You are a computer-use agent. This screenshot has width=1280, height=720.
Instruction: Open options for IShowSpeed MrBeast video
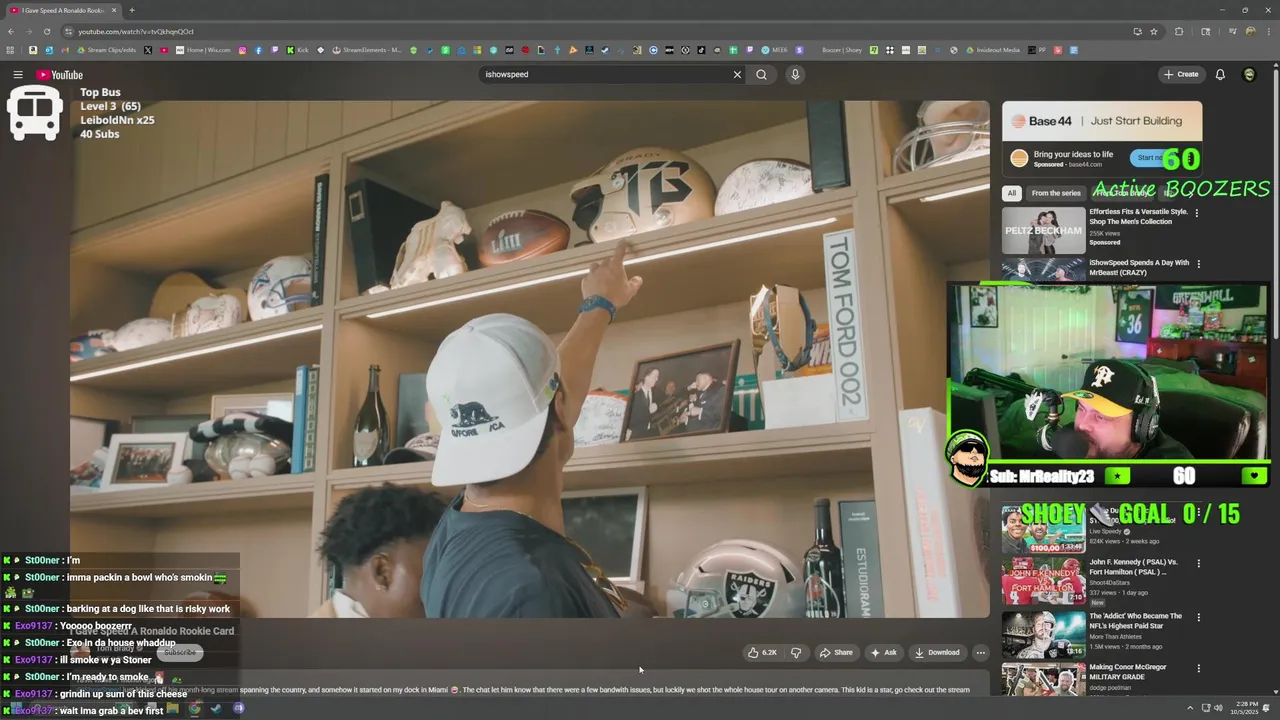click(1198, 264)
